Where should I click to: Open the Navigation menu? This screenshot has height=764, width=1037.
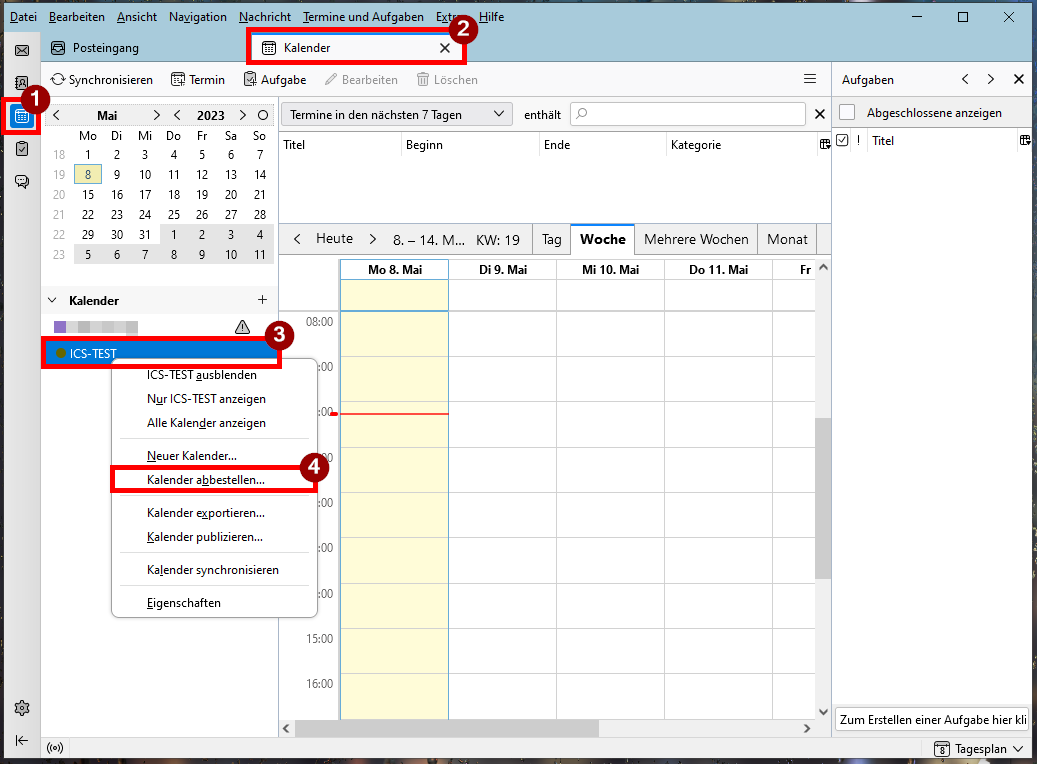click(x=198, y=17)
